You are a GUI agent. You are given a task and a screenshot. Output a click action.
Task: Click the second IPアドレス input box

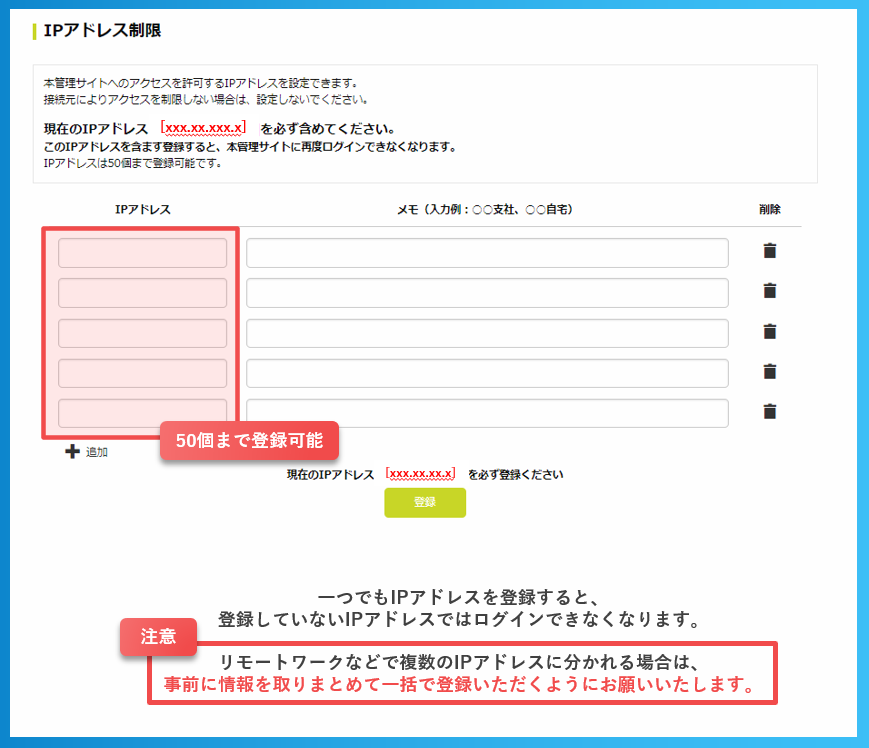pyautogui.click(x=142, y=293)
